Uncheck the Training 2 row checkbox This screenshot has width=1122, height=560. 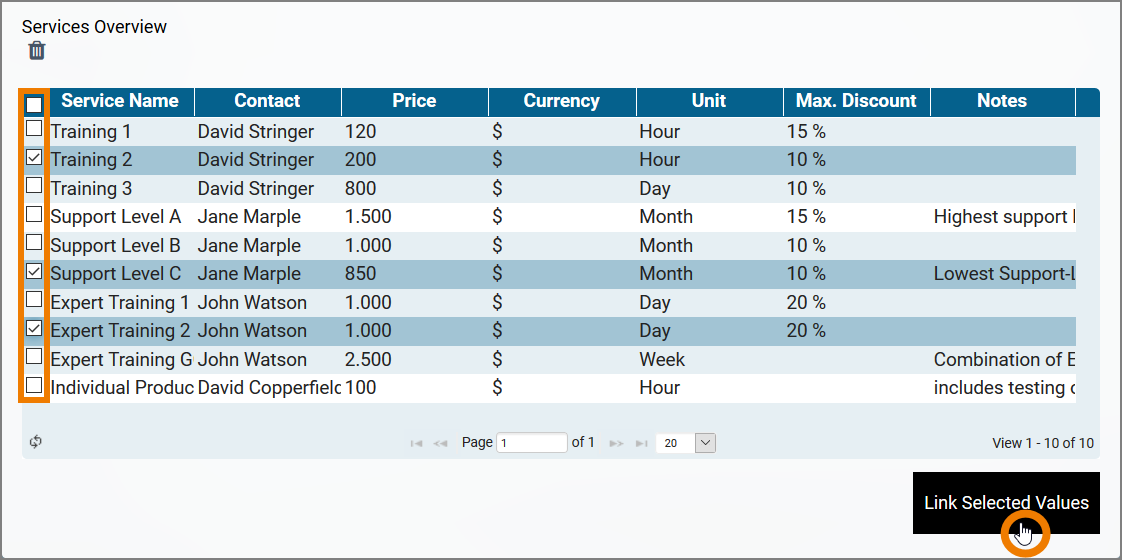[34, 158]
